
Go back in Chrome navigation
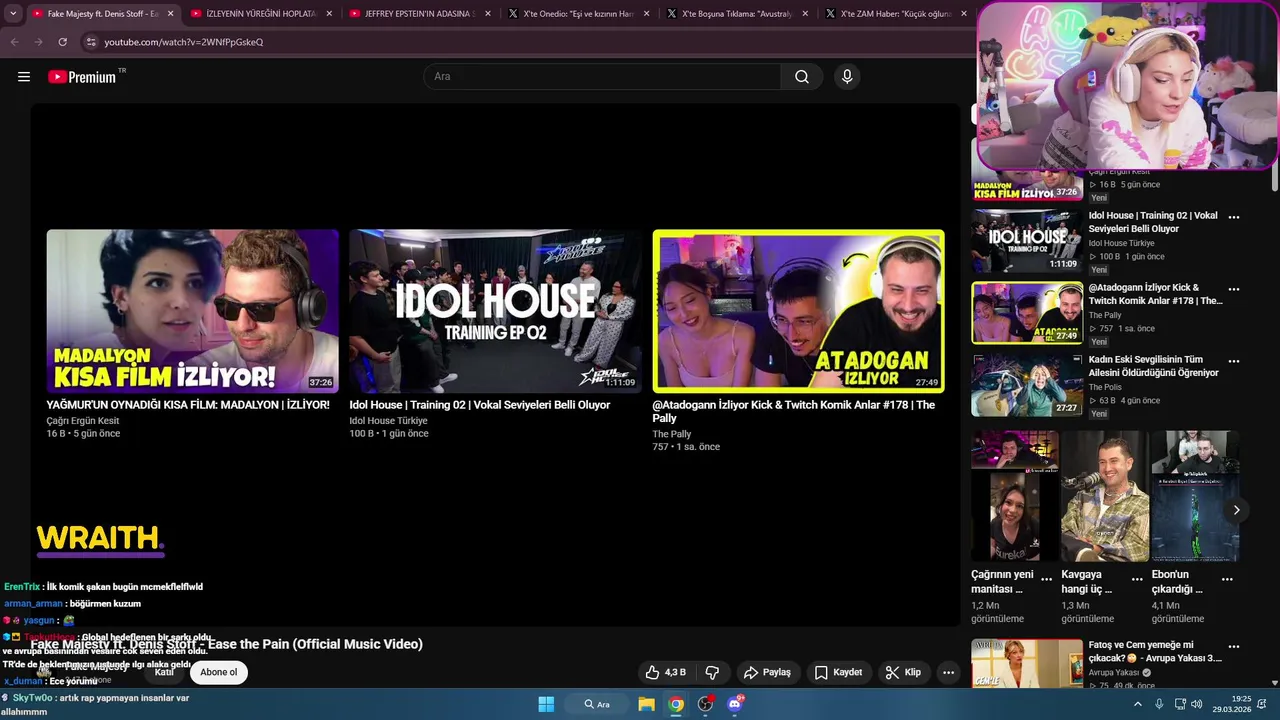tap(14, 42)
